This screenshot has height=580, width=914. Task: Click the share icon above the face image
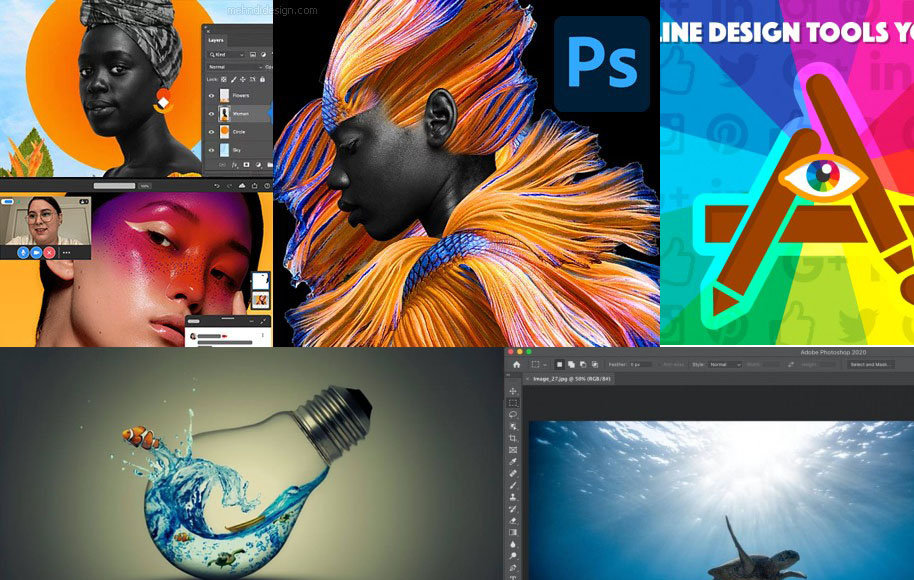(x=254, y=186)
